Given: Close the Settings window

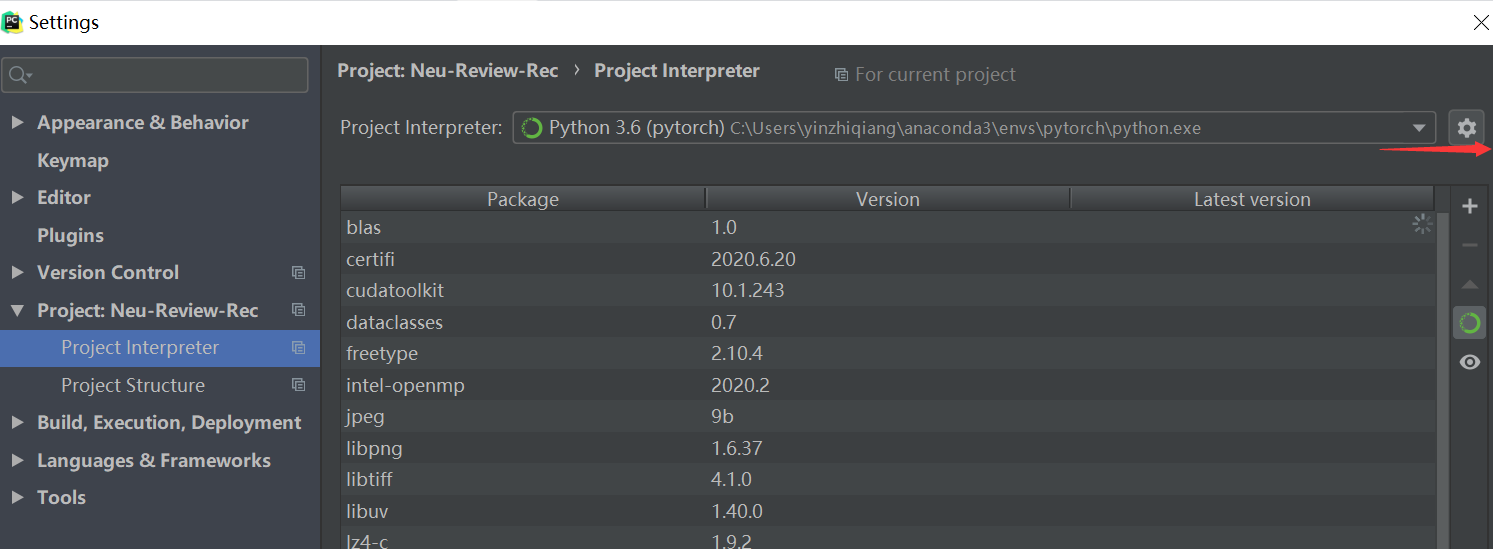Looking at the screenshot, I should [1481, 22].
